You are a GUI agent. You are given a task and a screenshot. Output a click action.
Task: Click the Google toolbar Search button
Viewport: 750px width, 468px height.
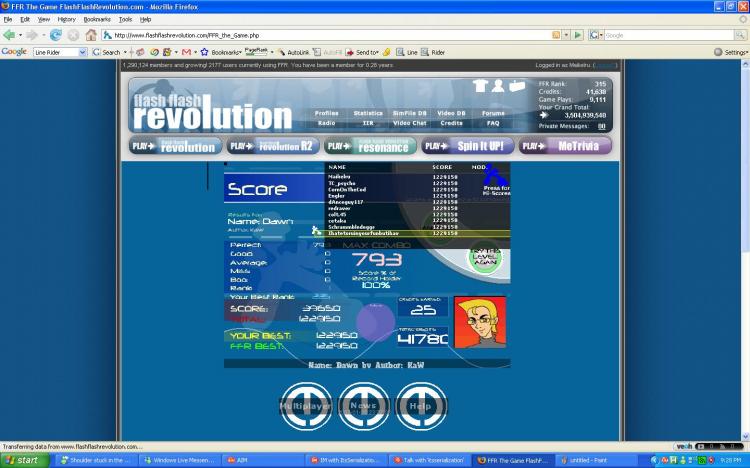(x=106, y=52)
